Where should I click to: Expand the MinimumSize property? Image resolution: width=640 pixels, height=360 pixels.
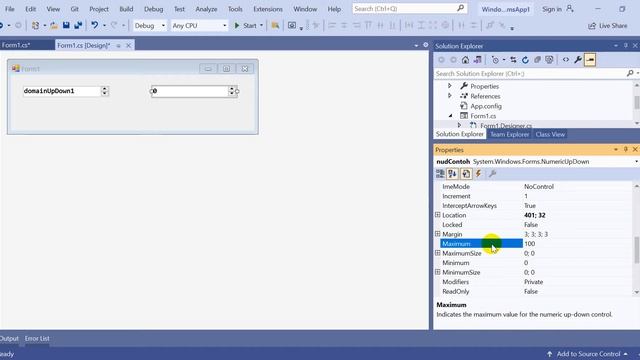tap(438, 272)
